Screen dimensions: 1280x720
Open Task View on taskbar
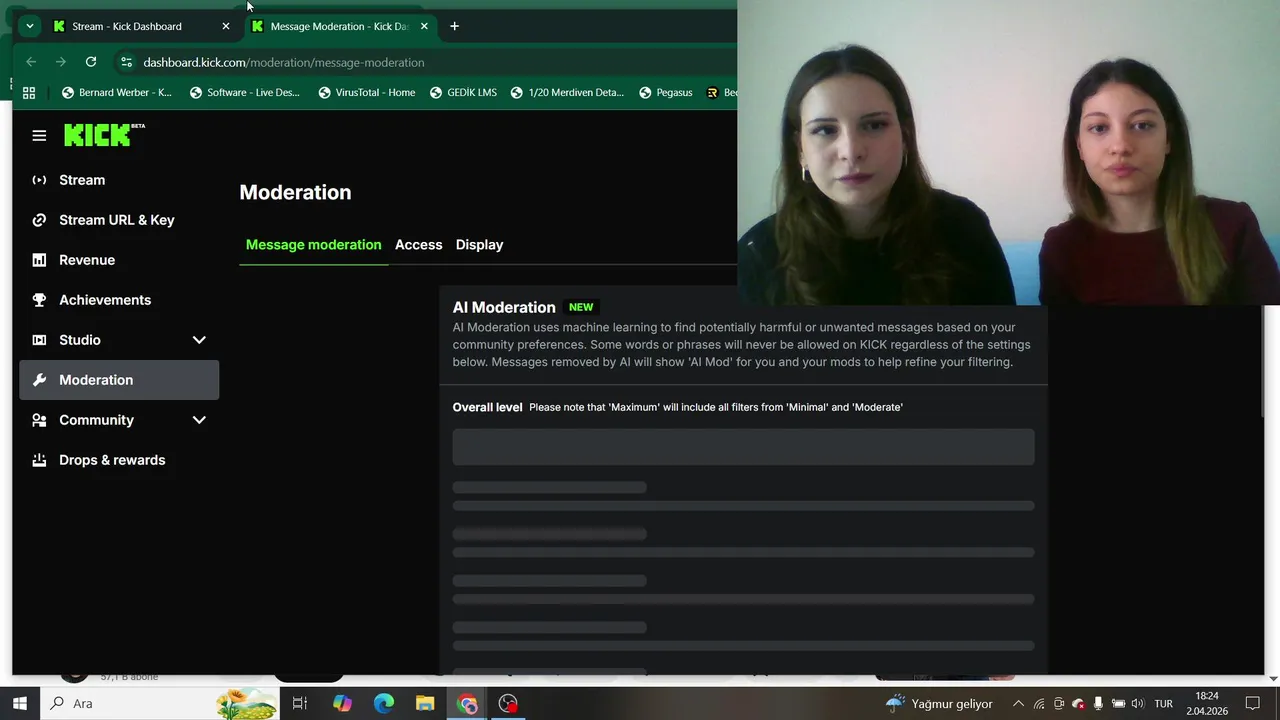point(299,703)
